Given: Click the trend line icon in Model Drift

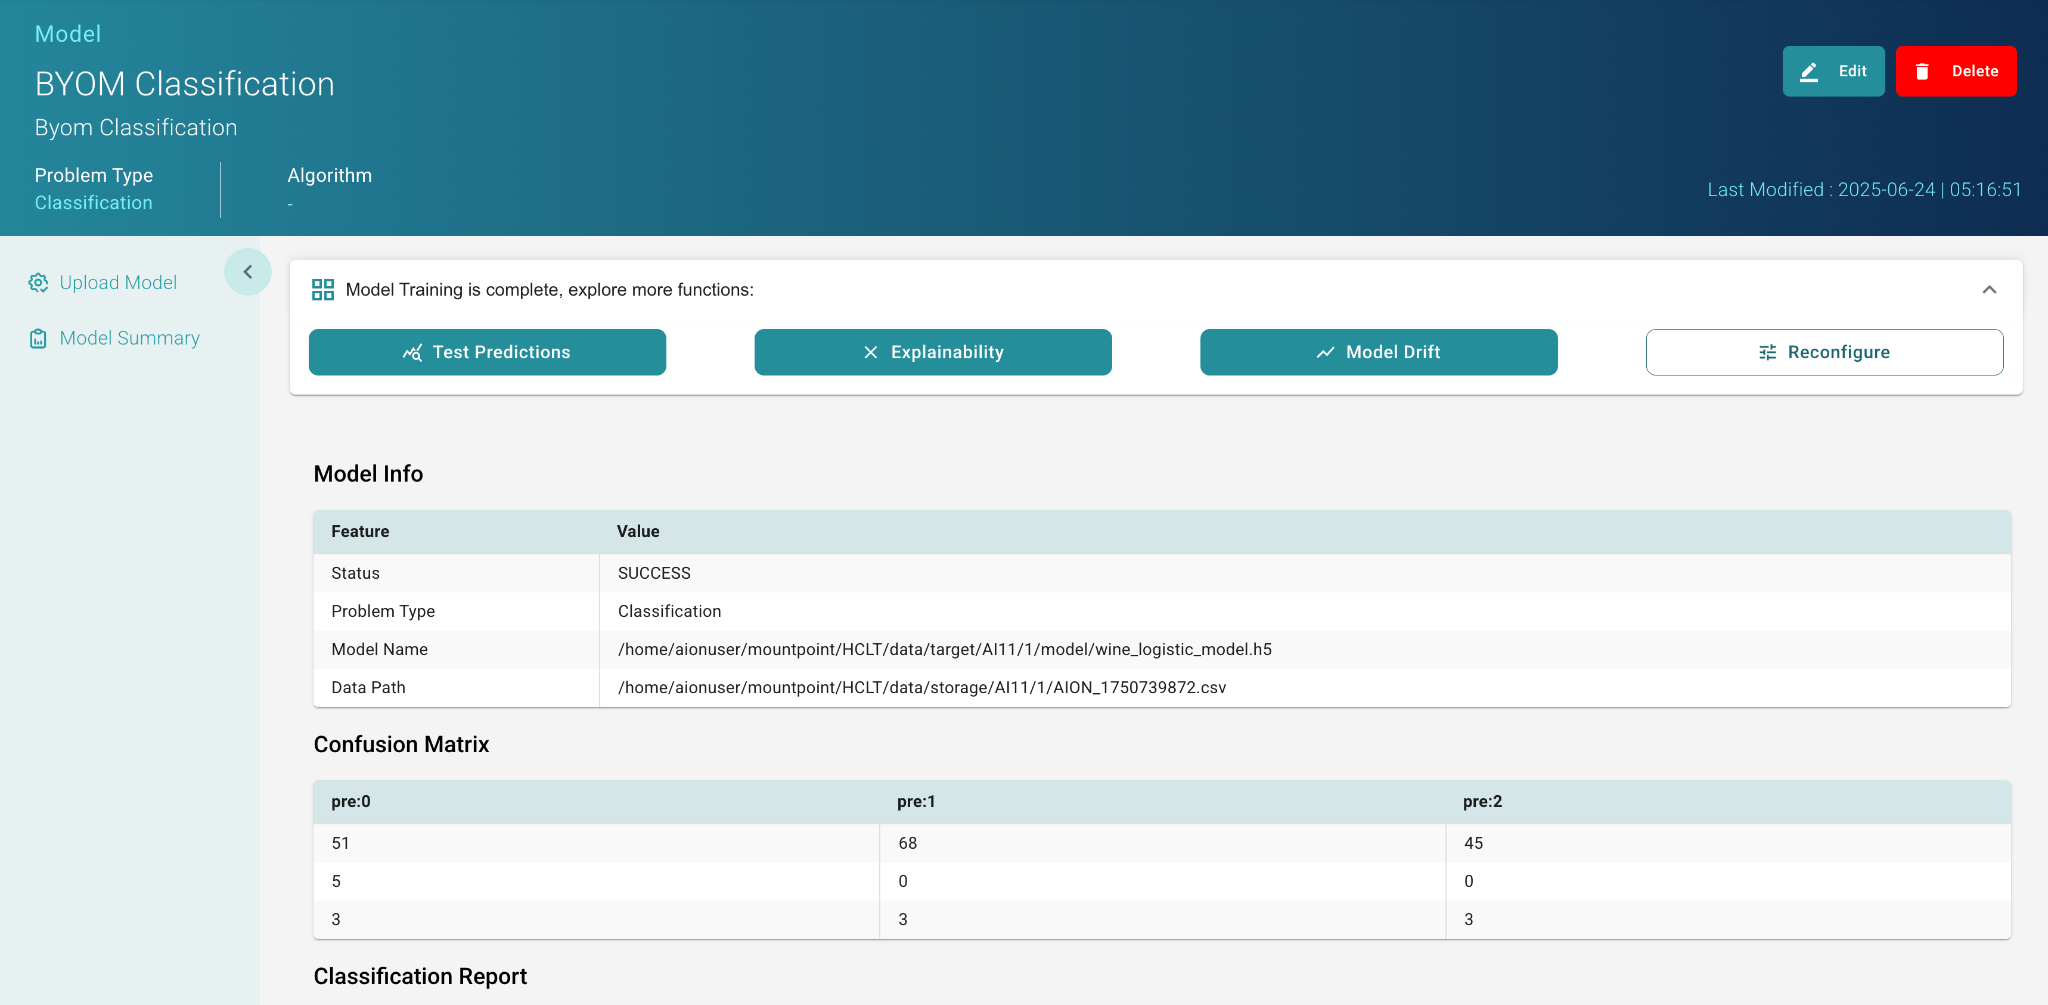Looking at the screenshot, I should coord(1325,353).
